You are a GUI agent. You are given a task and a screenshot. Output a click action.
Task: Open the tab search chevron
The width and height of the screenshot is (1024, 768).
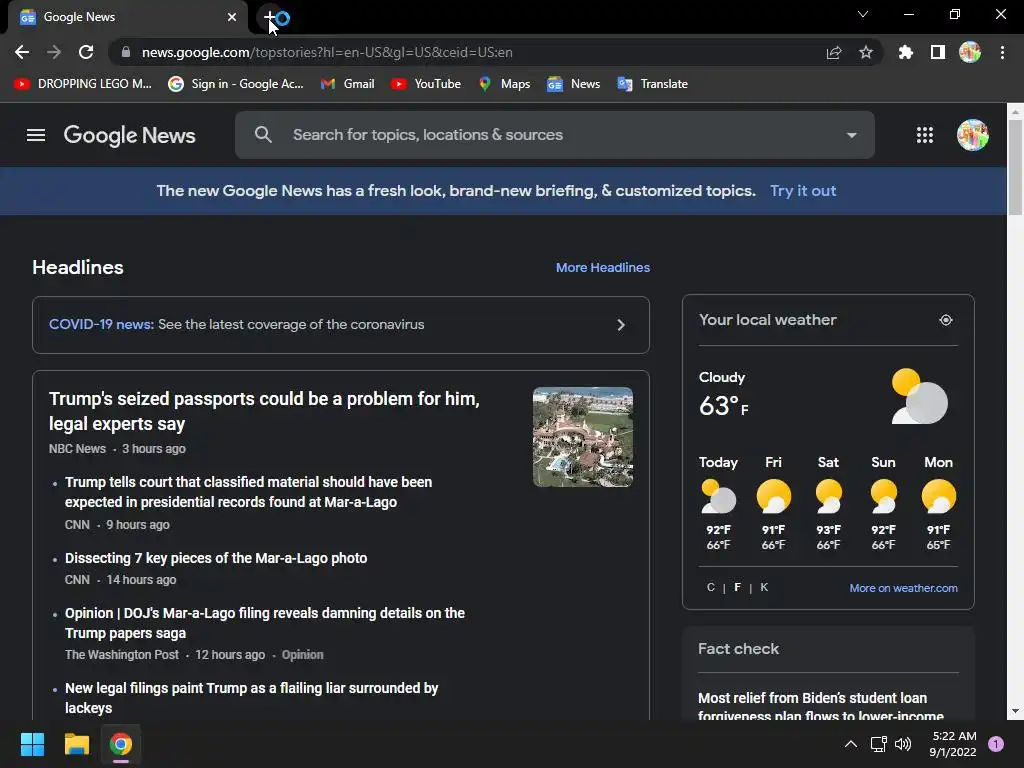[x=863, y=14]
